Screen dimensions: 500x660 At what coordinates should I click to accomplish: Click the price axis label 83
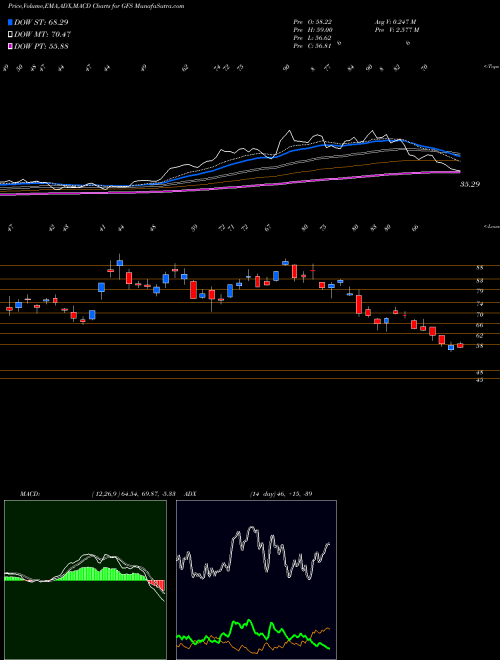coord(479,280)
